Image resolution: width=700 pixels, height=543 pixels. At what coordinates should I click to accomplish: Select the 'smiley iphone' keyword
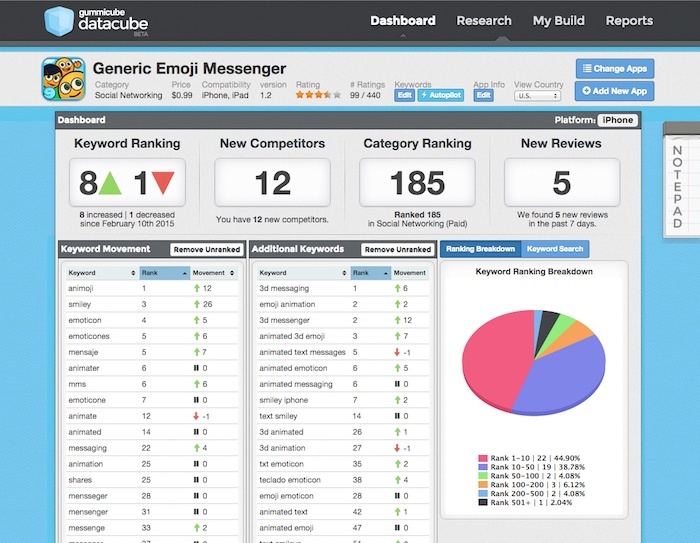[283, 400]
